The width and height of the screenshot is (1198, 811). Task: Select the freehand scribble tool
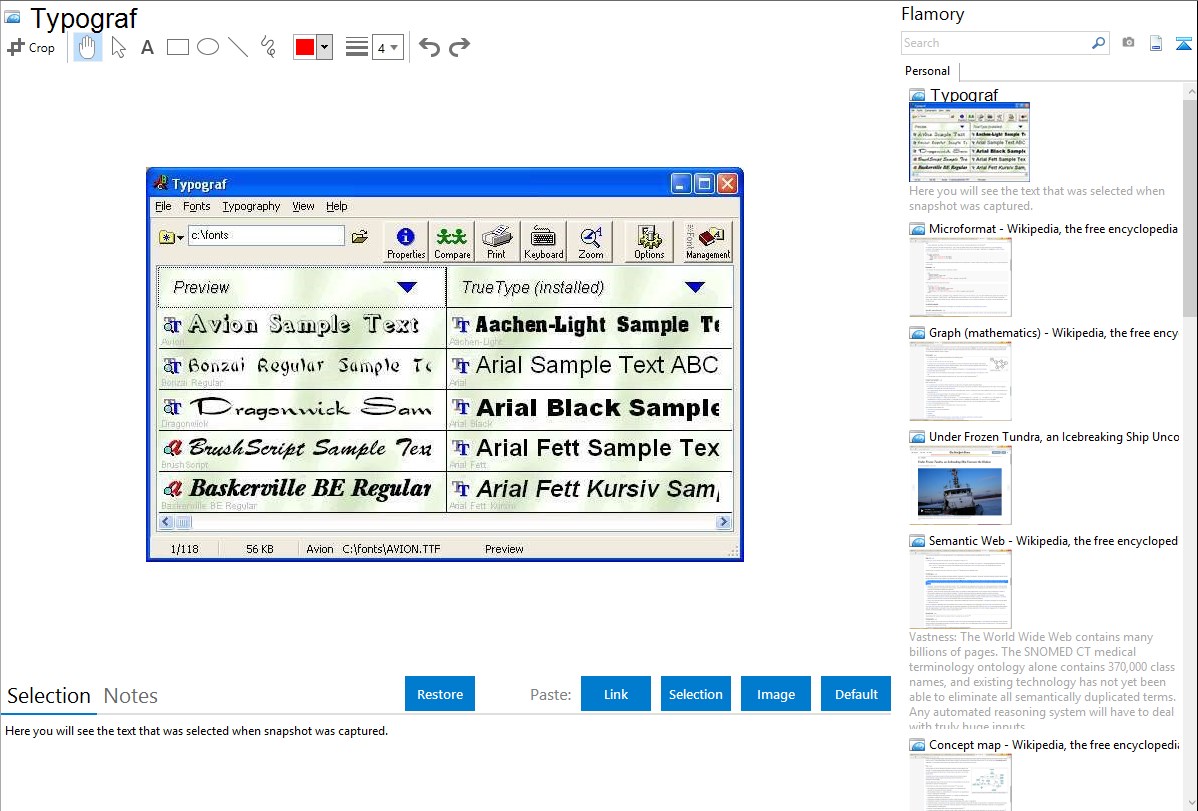[268, 47]
